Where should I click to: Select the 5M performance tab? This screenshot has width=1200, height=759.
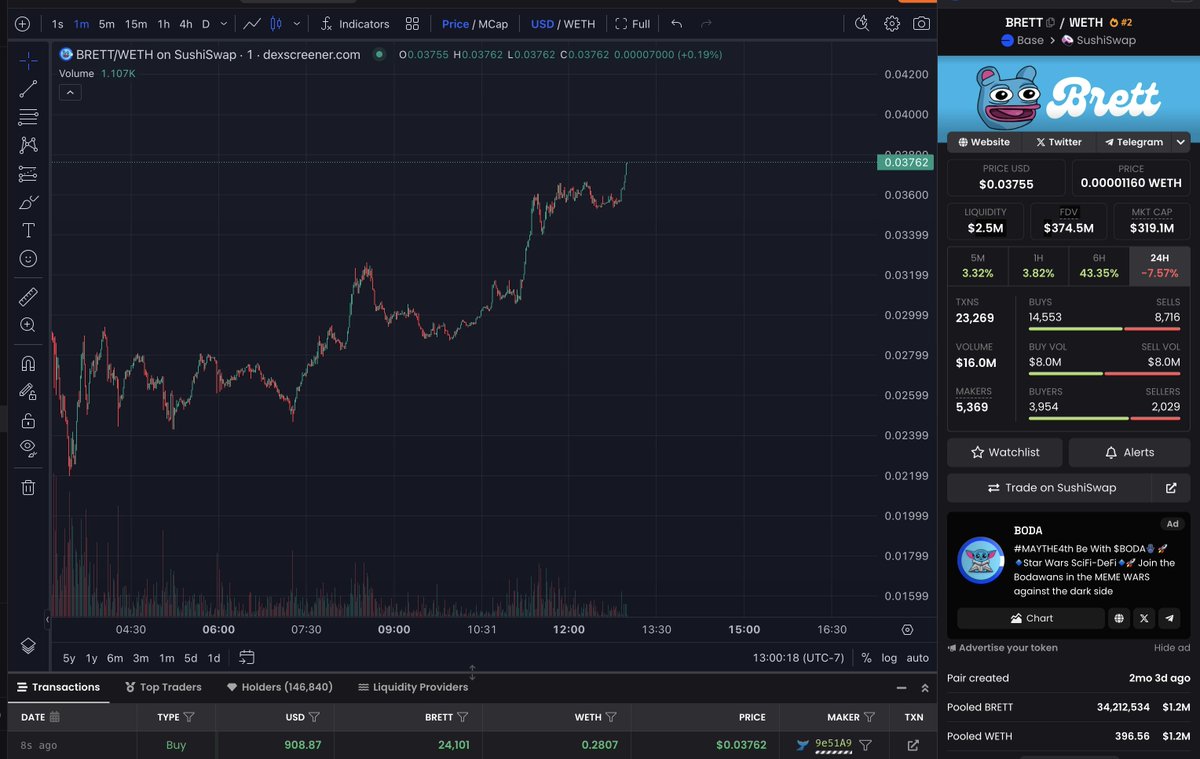point(977,265)
